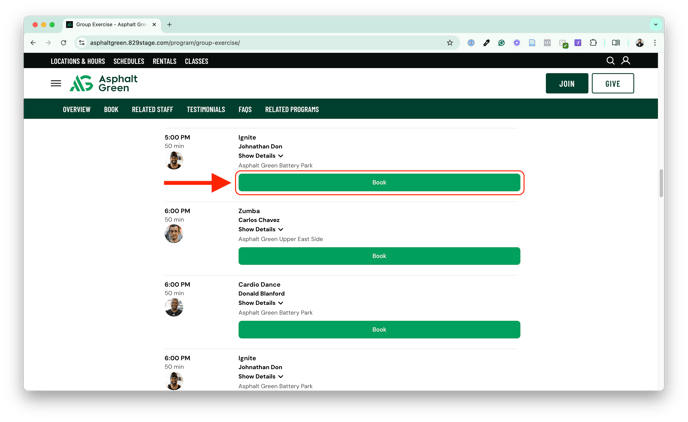
Task: Open a new browser tab
Action: pyautogui.click(x=169, y=25)
